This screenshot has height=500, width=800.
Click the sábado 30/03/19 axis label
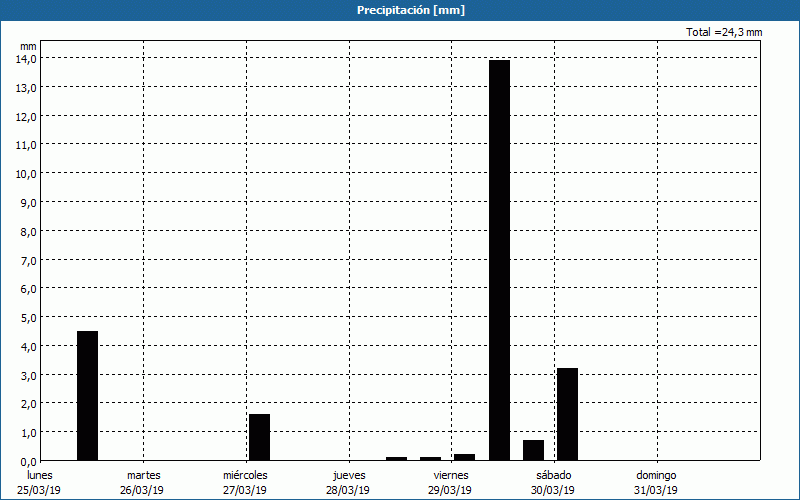click(554, 483)
